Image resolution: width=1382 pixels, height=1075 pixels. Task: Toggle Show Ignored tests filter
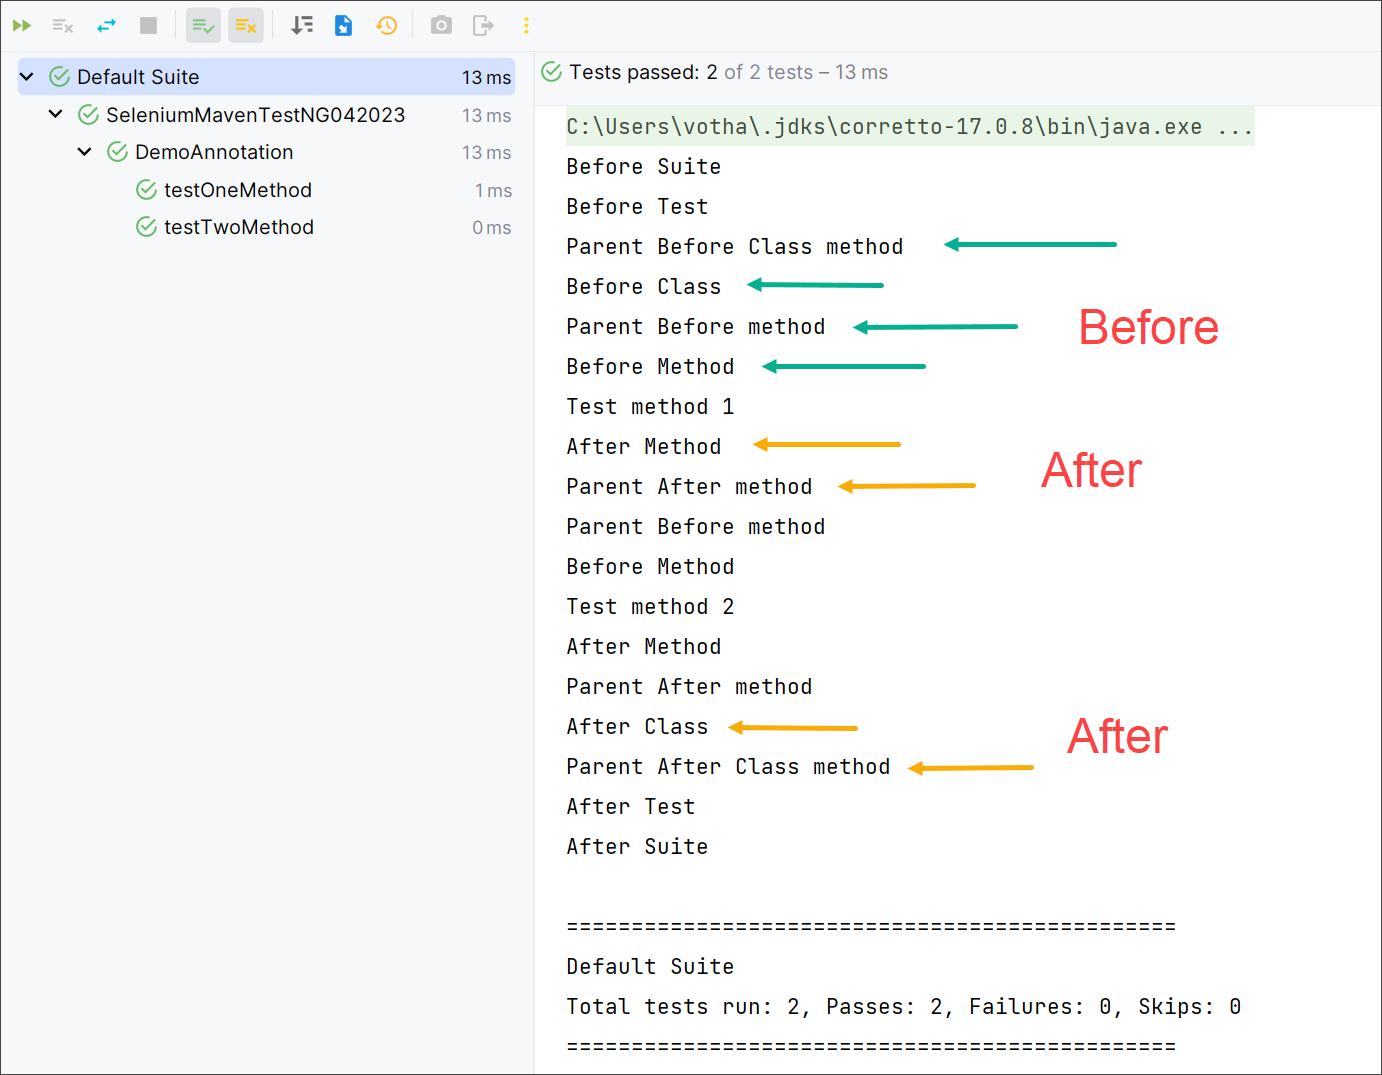[x=246, y=26]
